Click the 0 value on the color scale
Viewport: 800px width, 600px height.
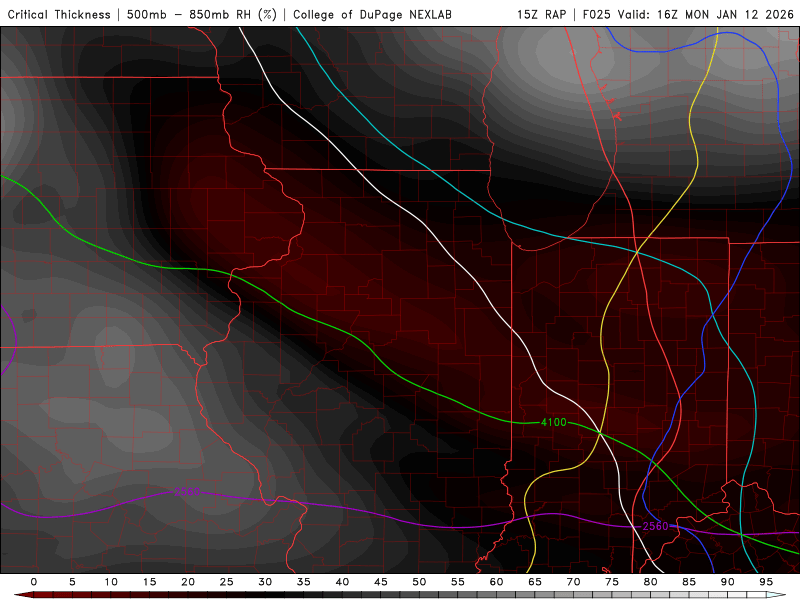click(34, 582)
